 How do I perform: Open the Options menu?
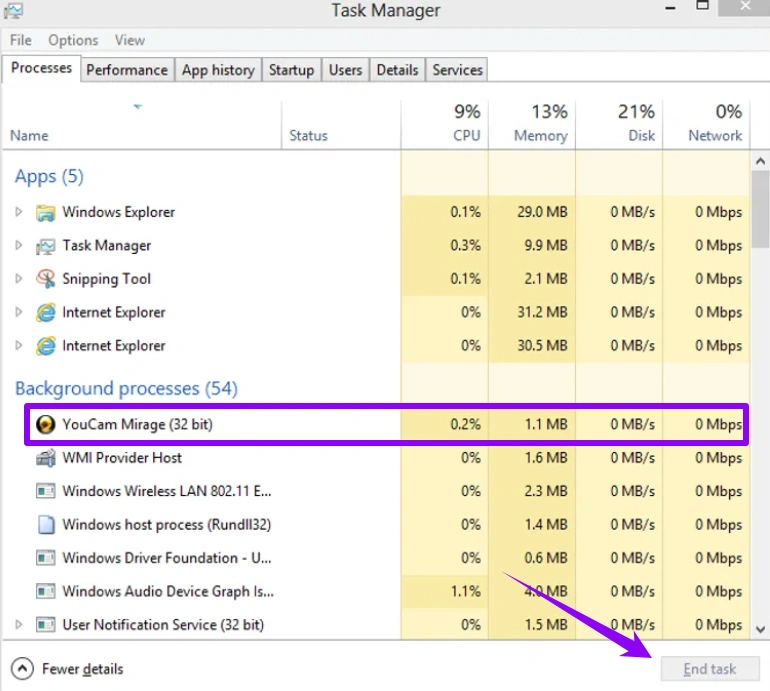pos(73,40)
